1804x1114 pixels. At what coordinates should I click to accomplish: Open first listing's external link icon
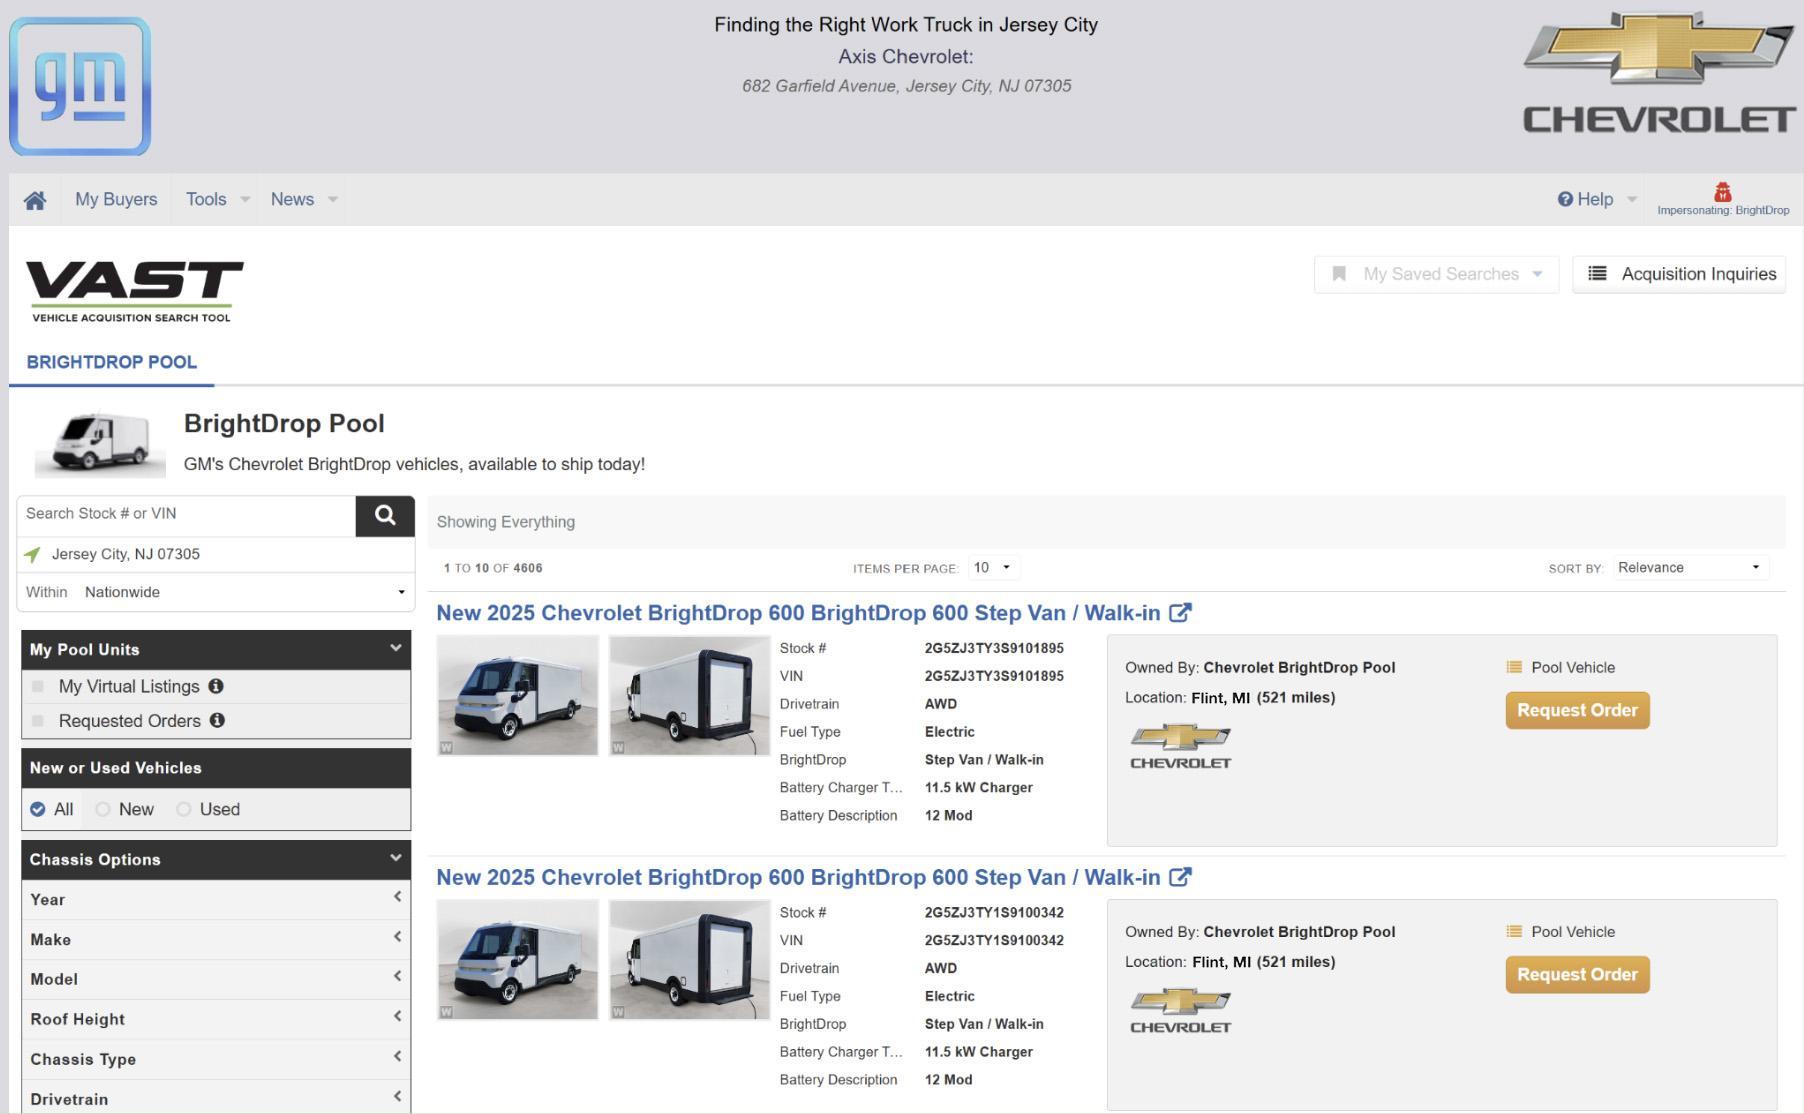click(1180, 613)
